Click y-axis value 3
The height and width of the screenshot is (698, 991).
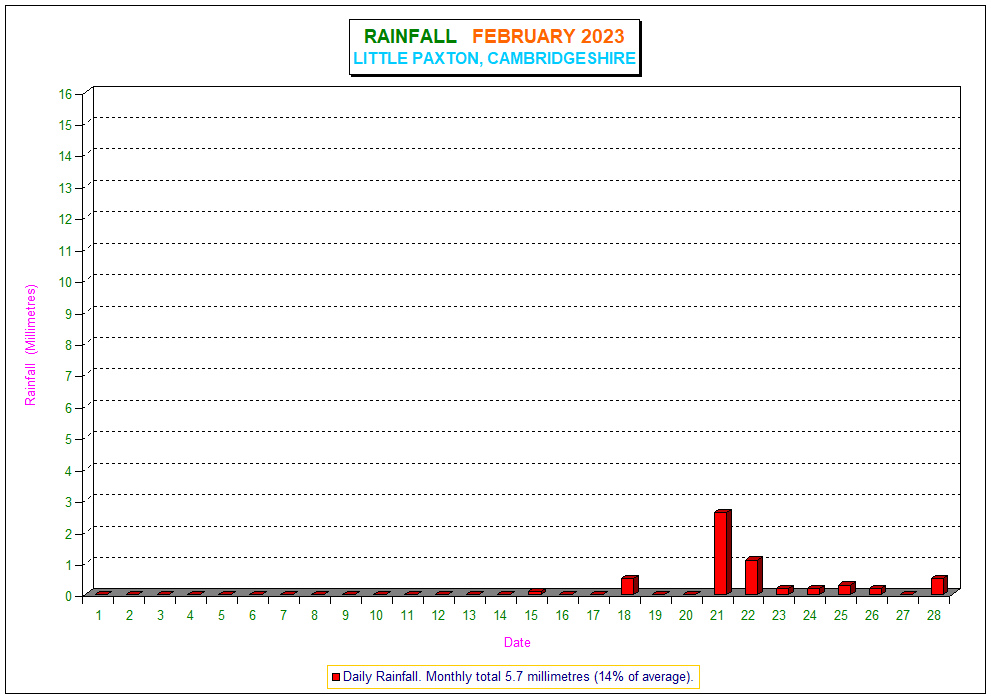69,502
